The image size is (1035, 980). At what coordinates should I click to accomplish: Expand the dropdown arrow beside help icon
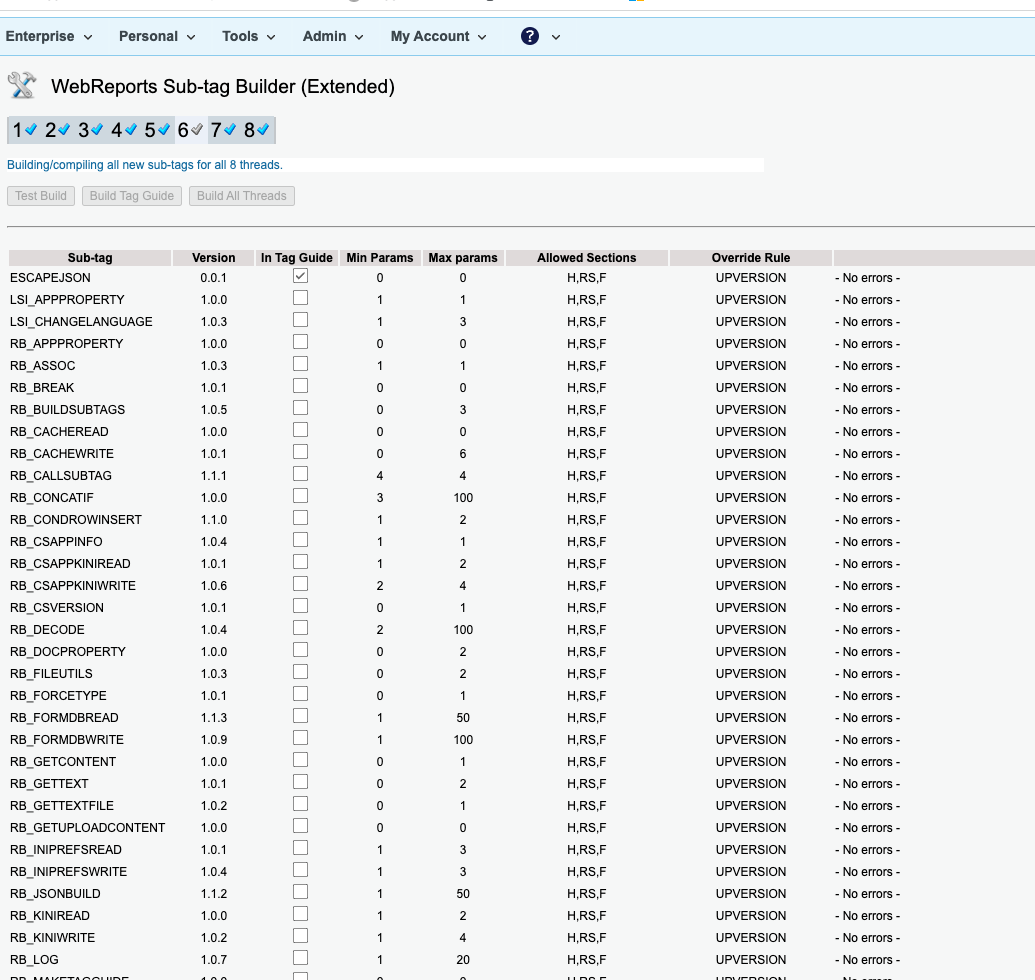(x=556, y=37)
